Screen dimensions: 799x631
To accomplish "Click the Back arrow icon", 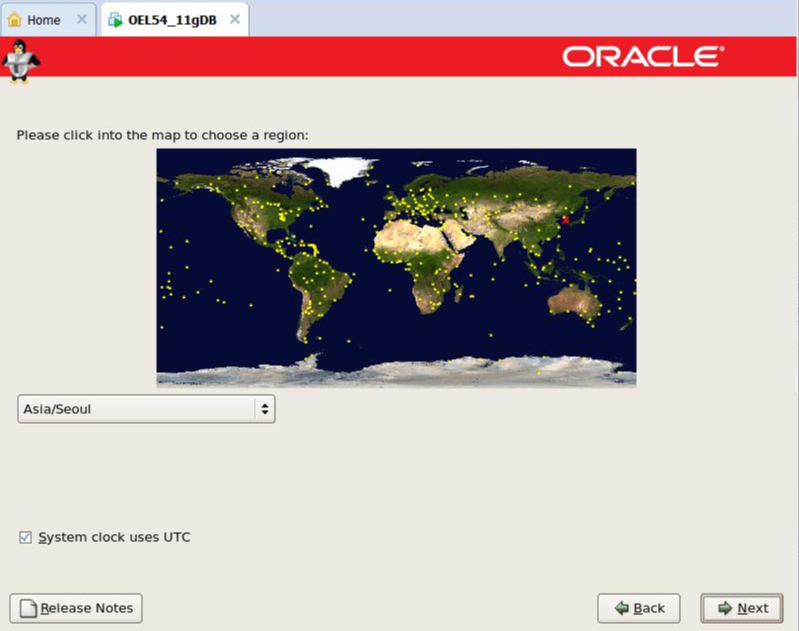I will click(x=622, y=608).
